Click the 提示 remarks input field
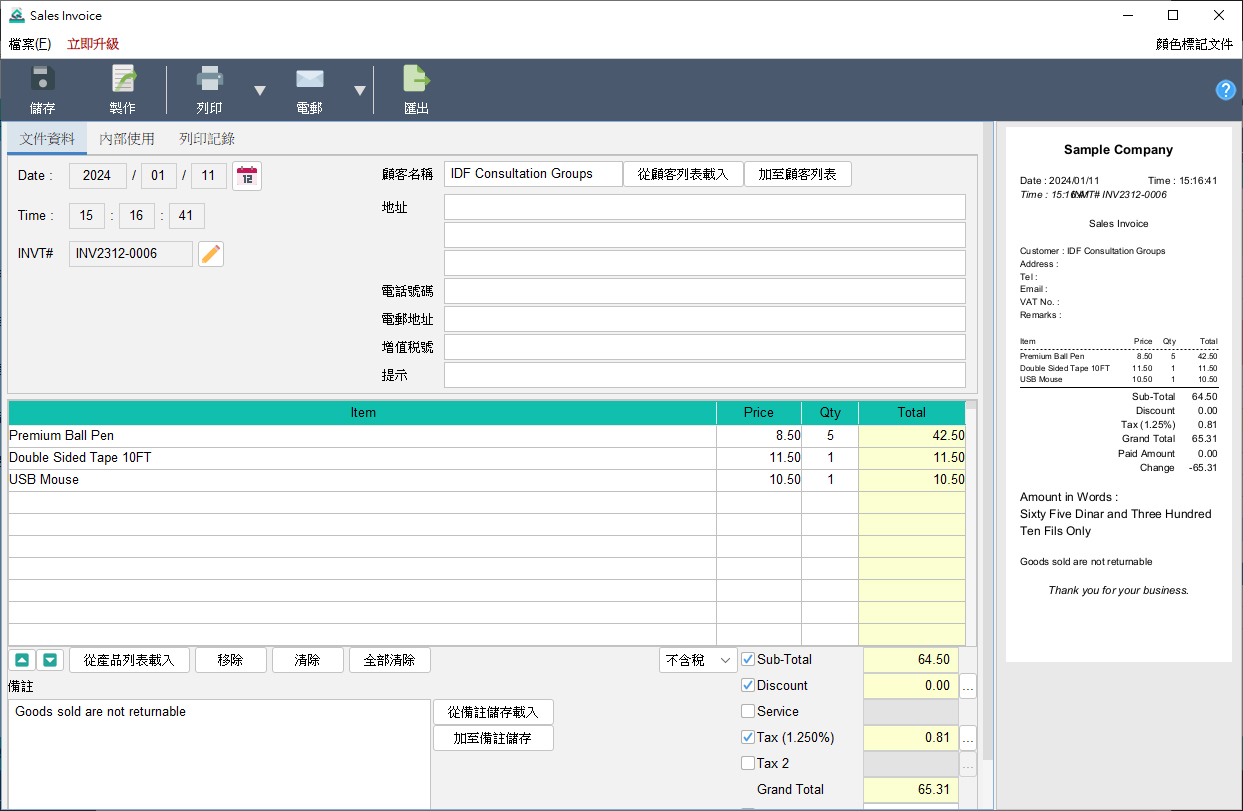The width and height of the screenshot is (1243, 811). pyautogui.click(x=705, y=375)
